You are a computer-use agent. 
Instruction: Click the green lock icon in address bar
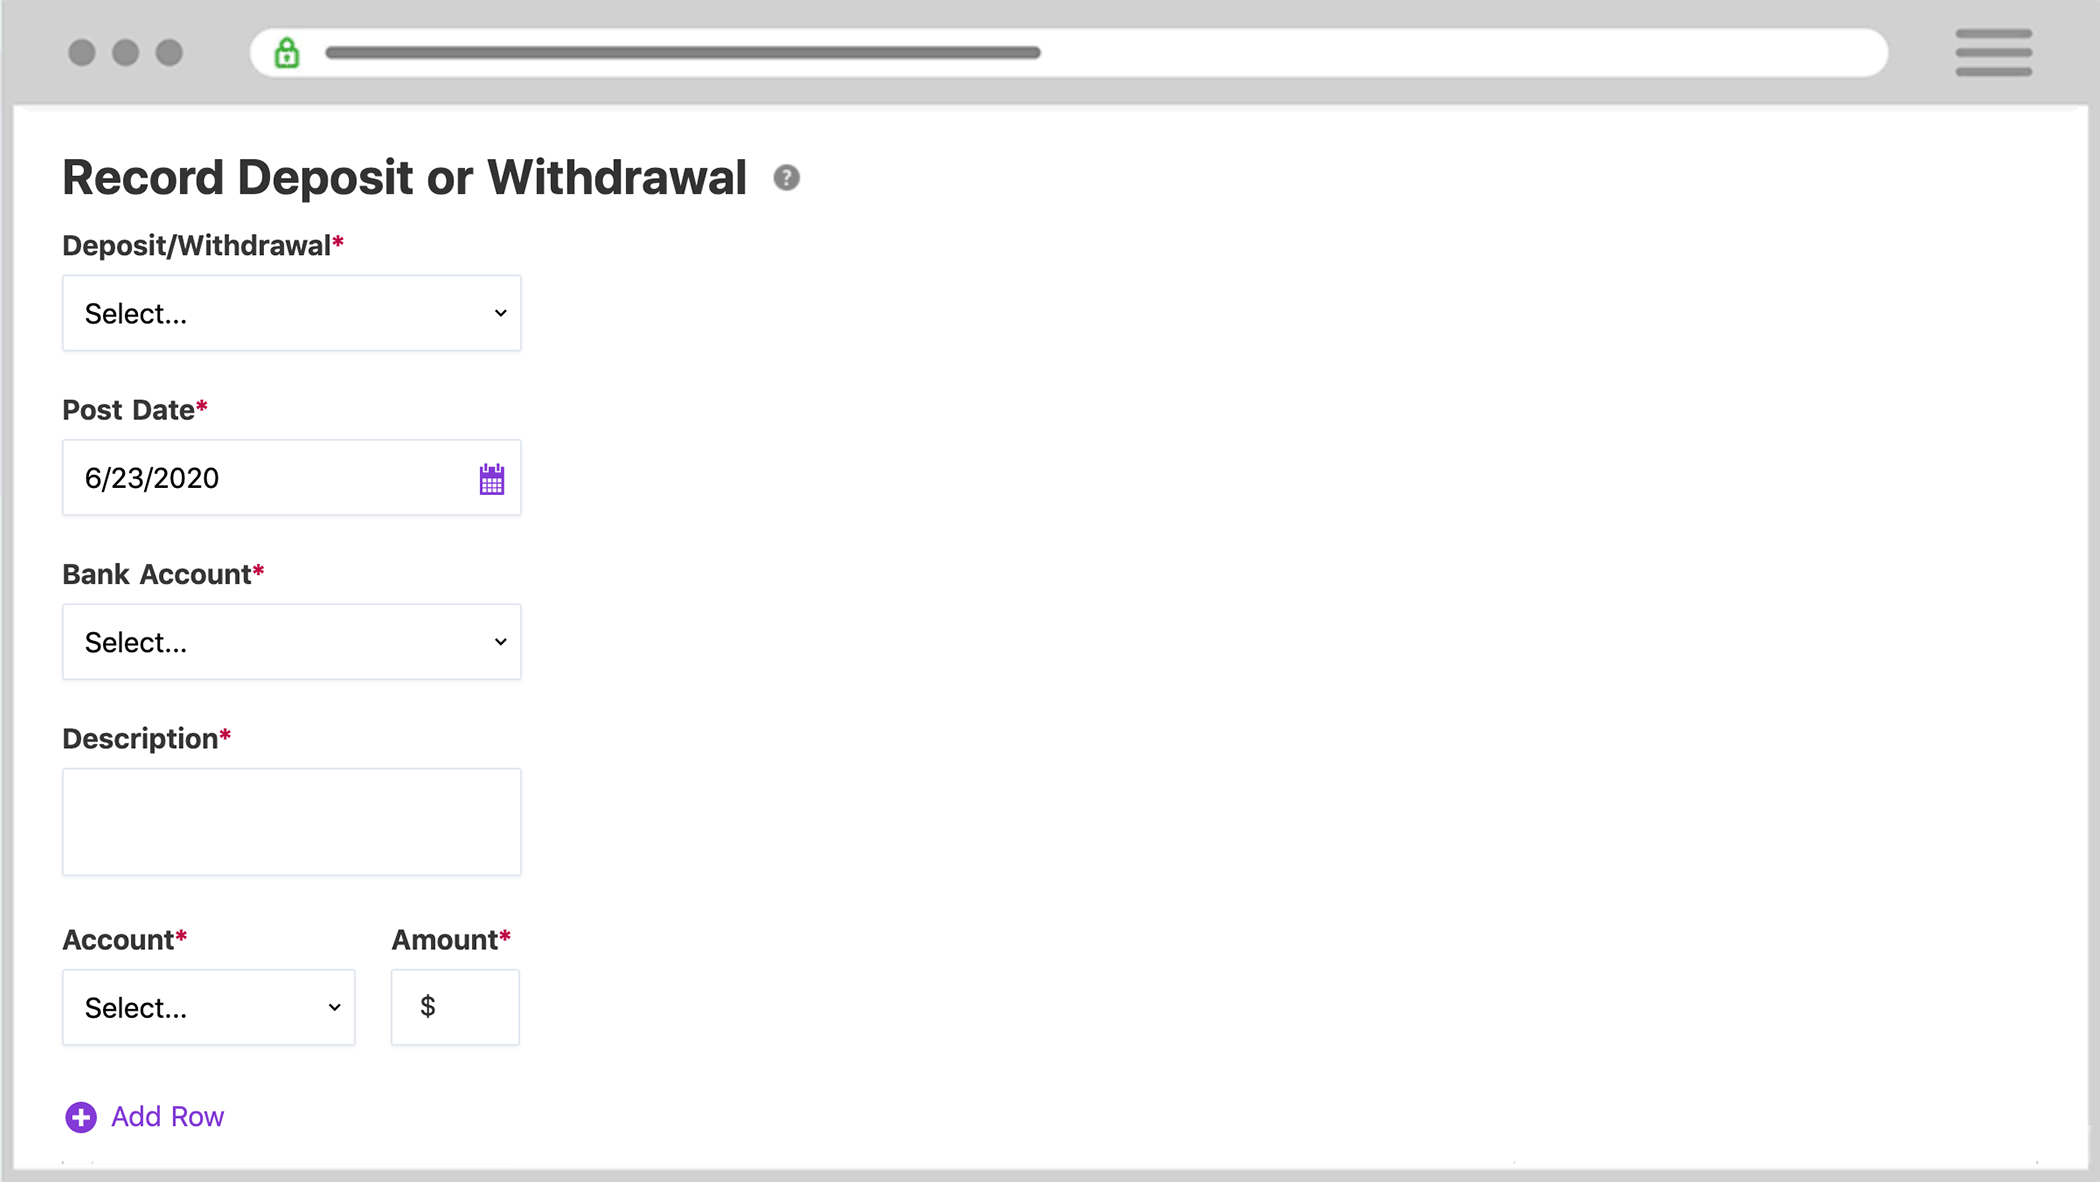pyautogui.click(x=287, y=52)
